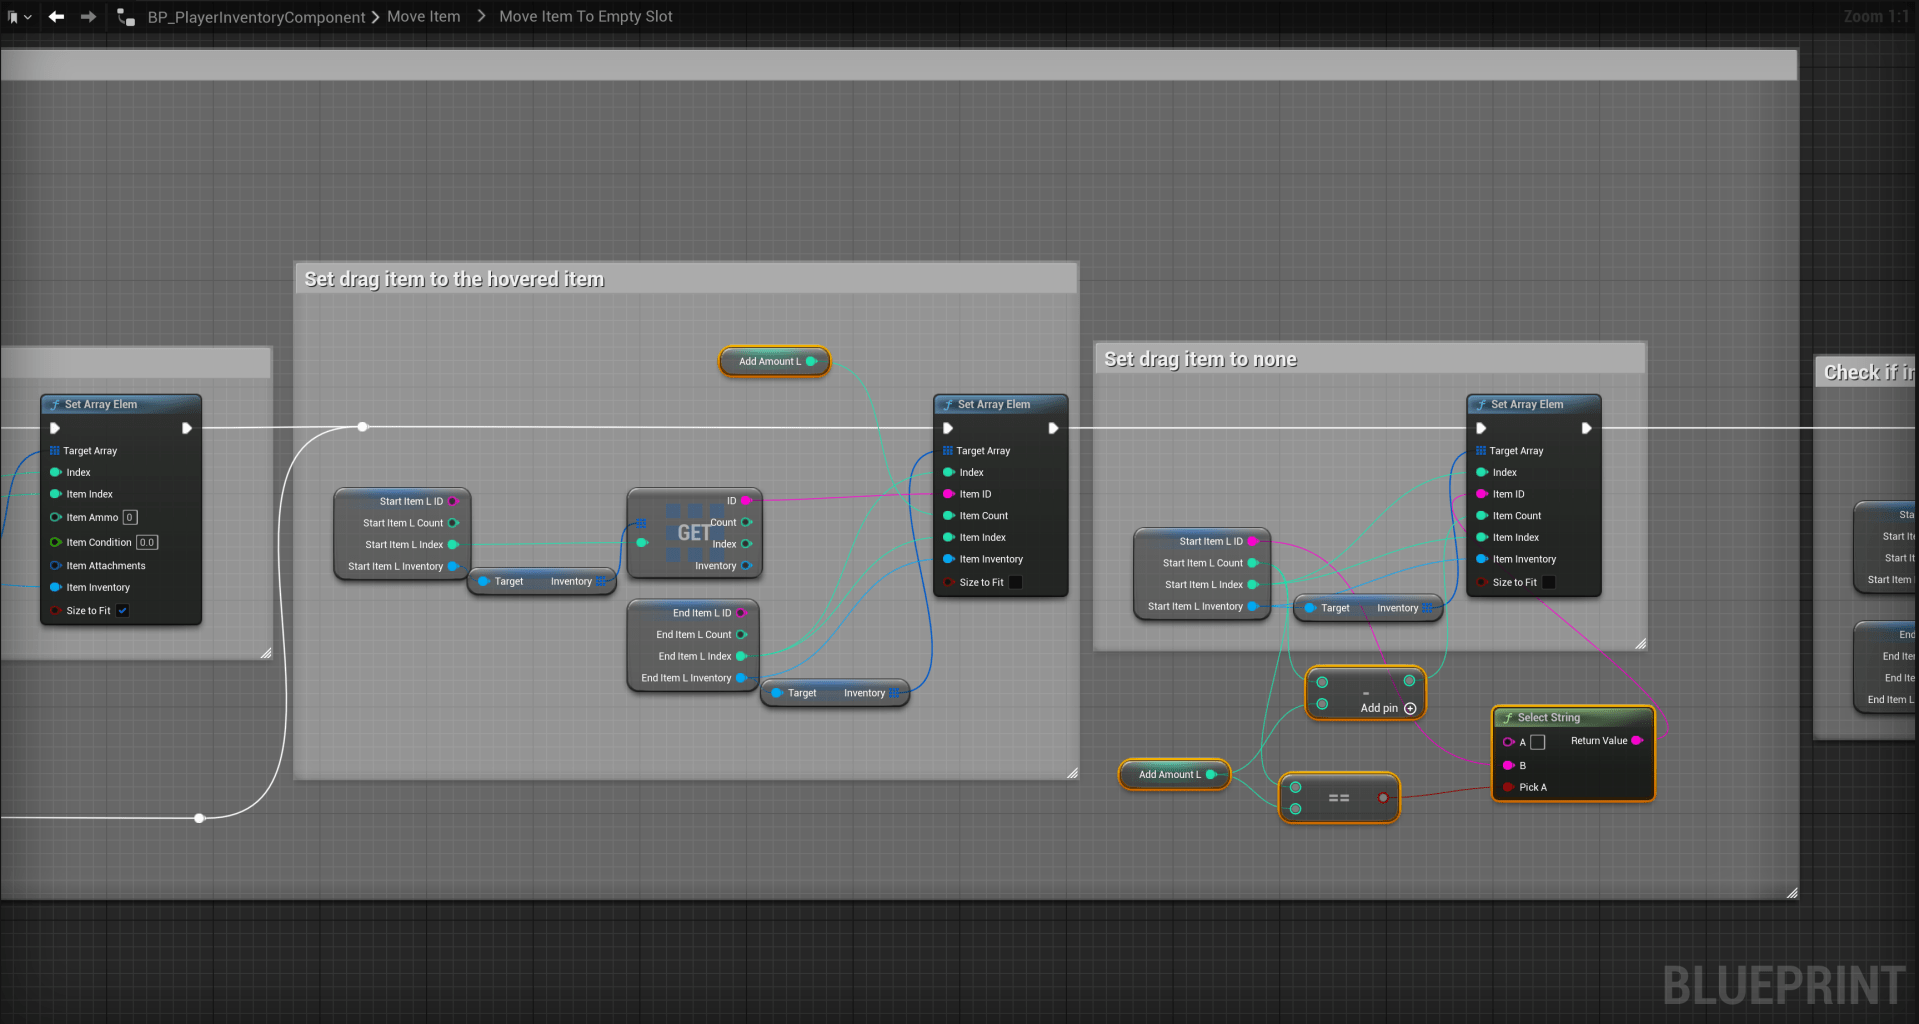Click resize handle of the drag item none comment box
The image size is (1919, 1024).
(1640, 644)
